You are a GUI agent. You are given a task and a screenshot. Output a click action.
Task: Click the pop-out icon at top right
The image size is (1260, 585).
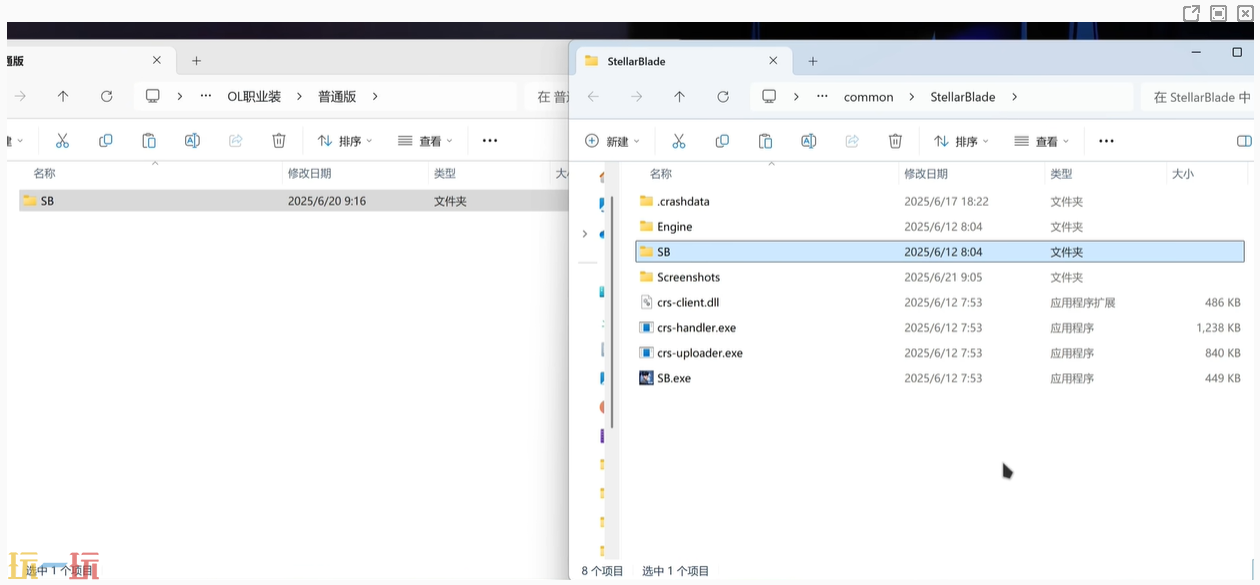pyautogui.click(x=1191, y=13)
